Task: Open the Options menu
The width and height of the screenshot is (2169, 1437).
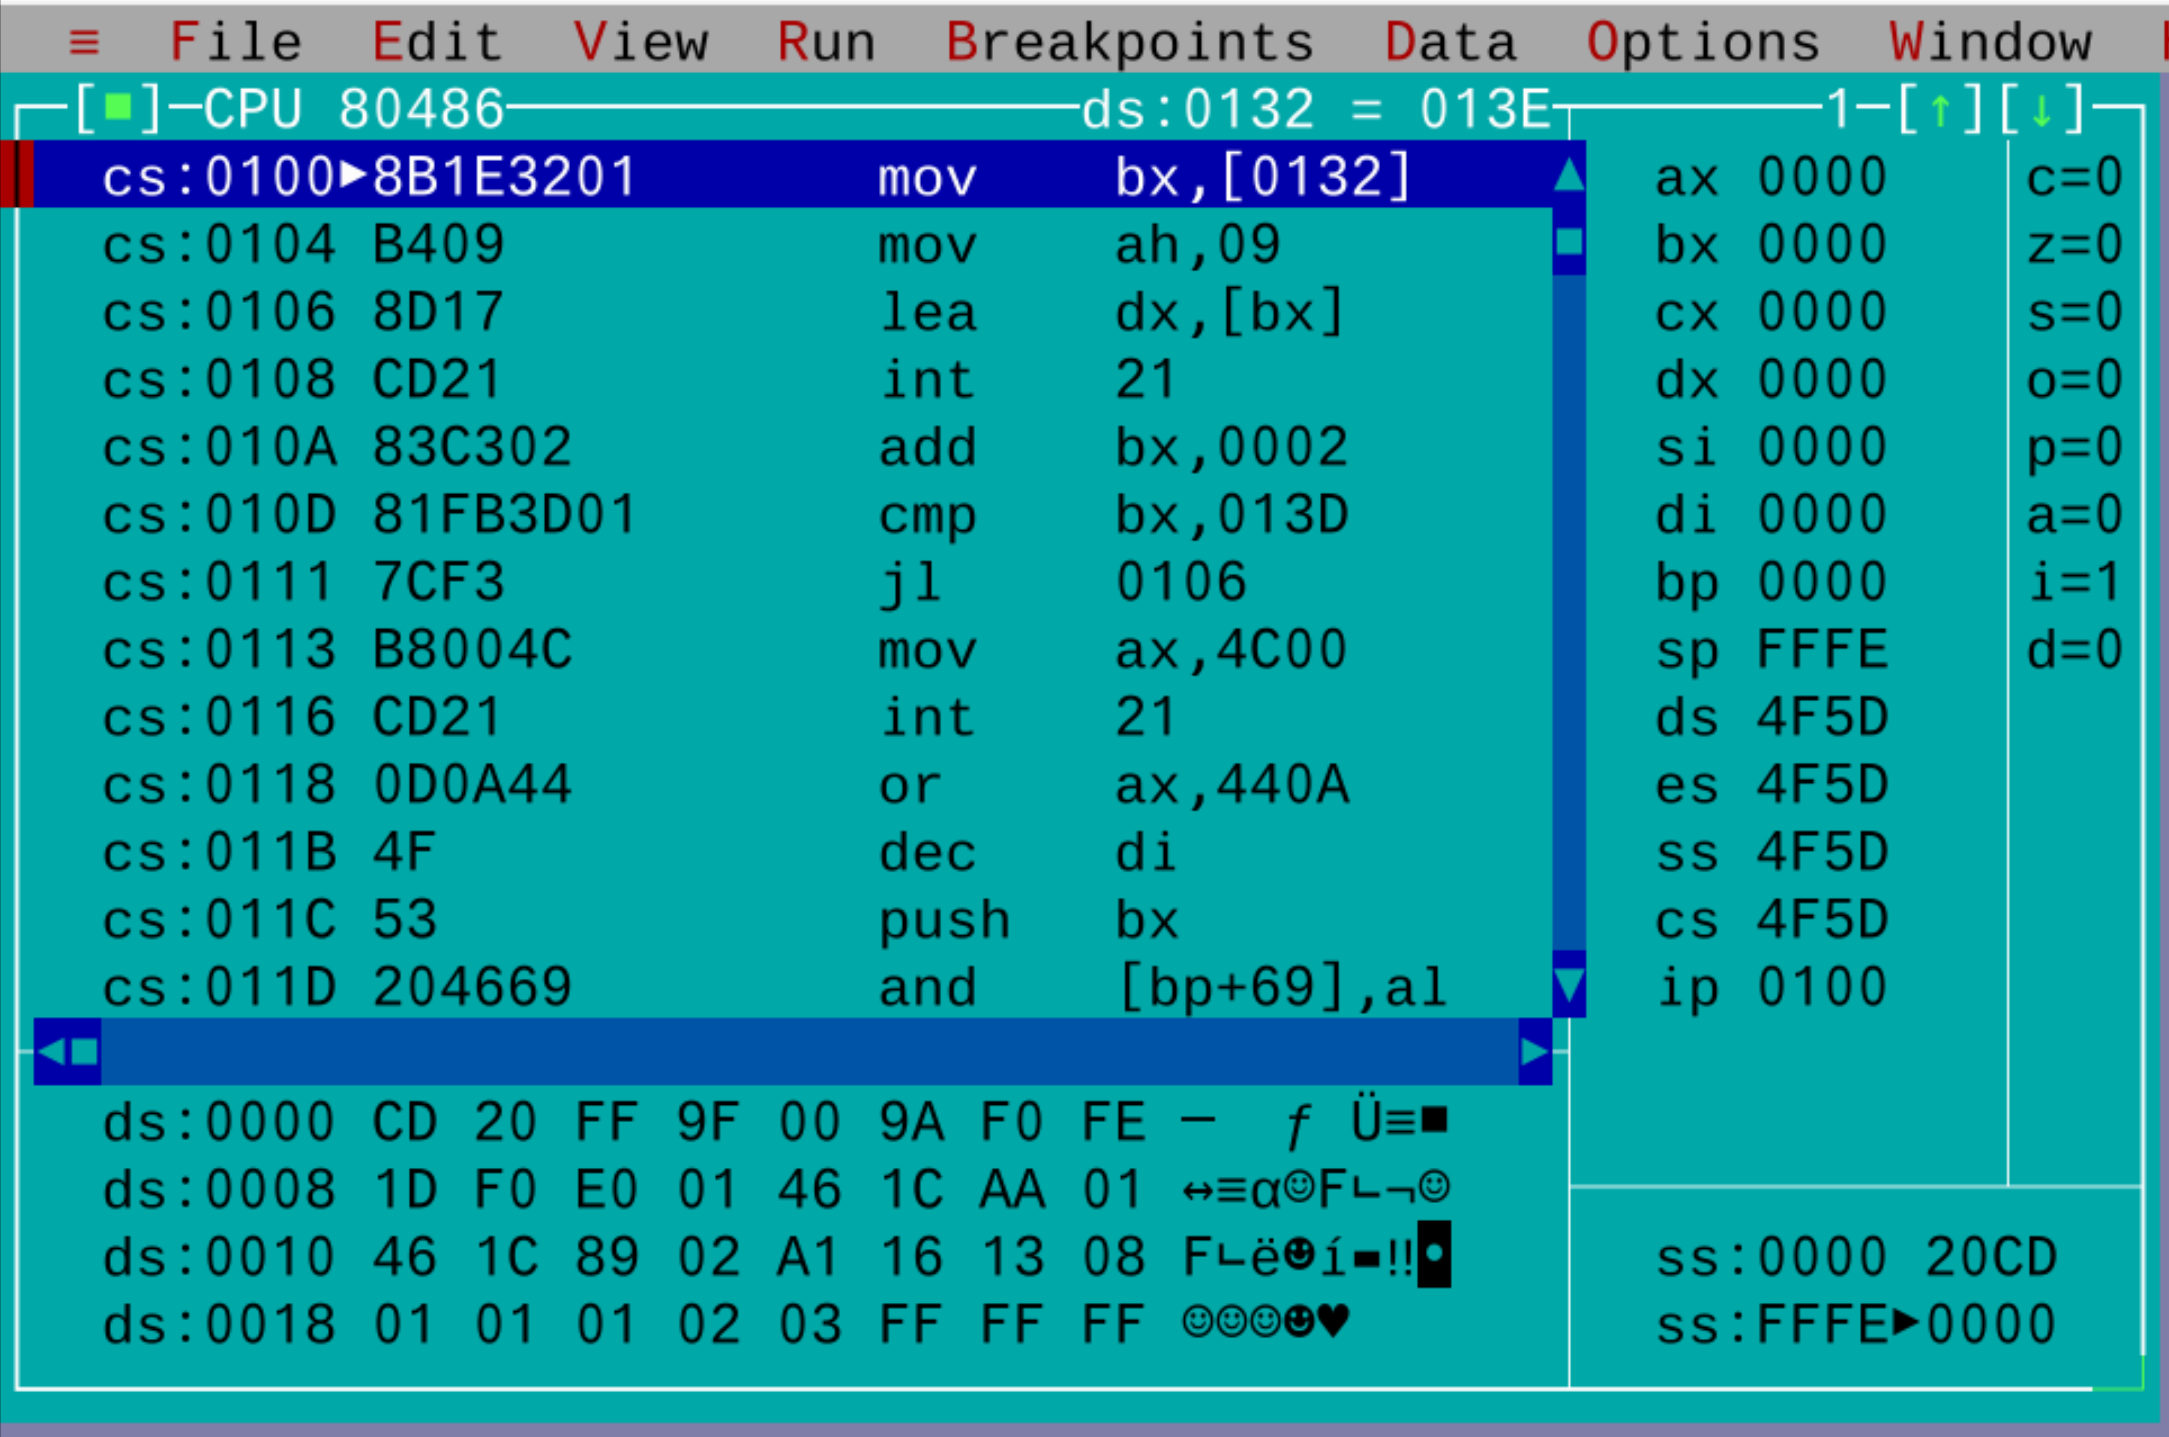Action: (x=1703, y=42)
